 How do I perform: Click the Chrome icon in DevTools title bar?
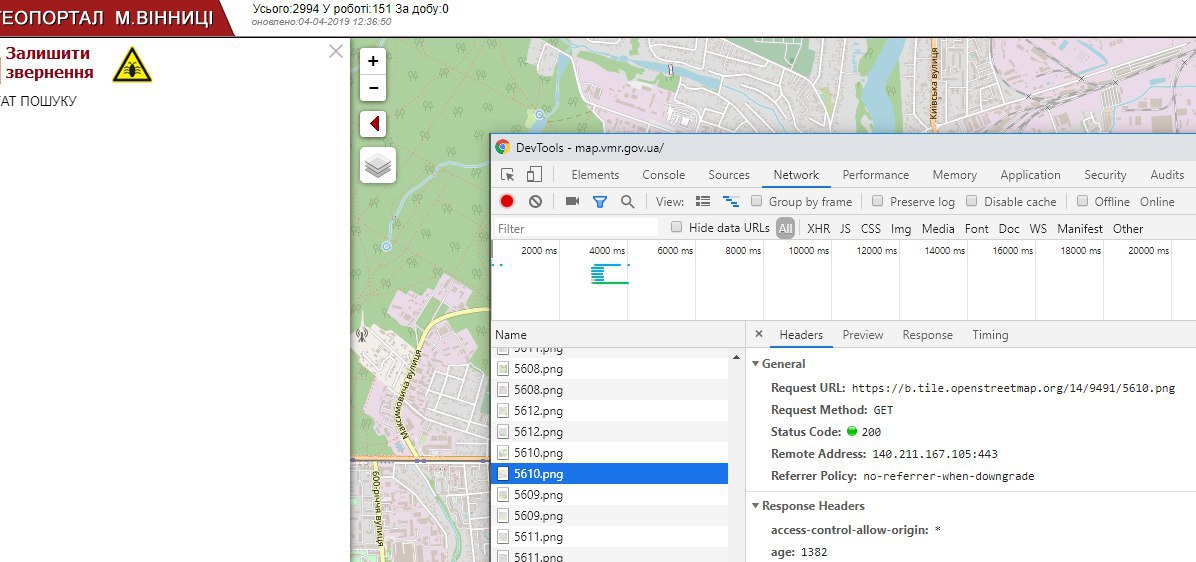(x=502, y=147)
